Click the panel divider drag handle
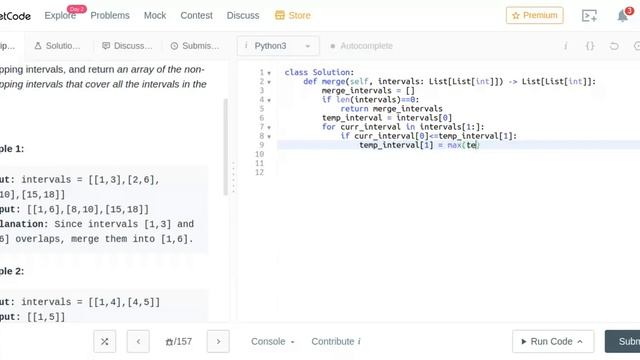 pyautogui.click(x=233, y=177)
